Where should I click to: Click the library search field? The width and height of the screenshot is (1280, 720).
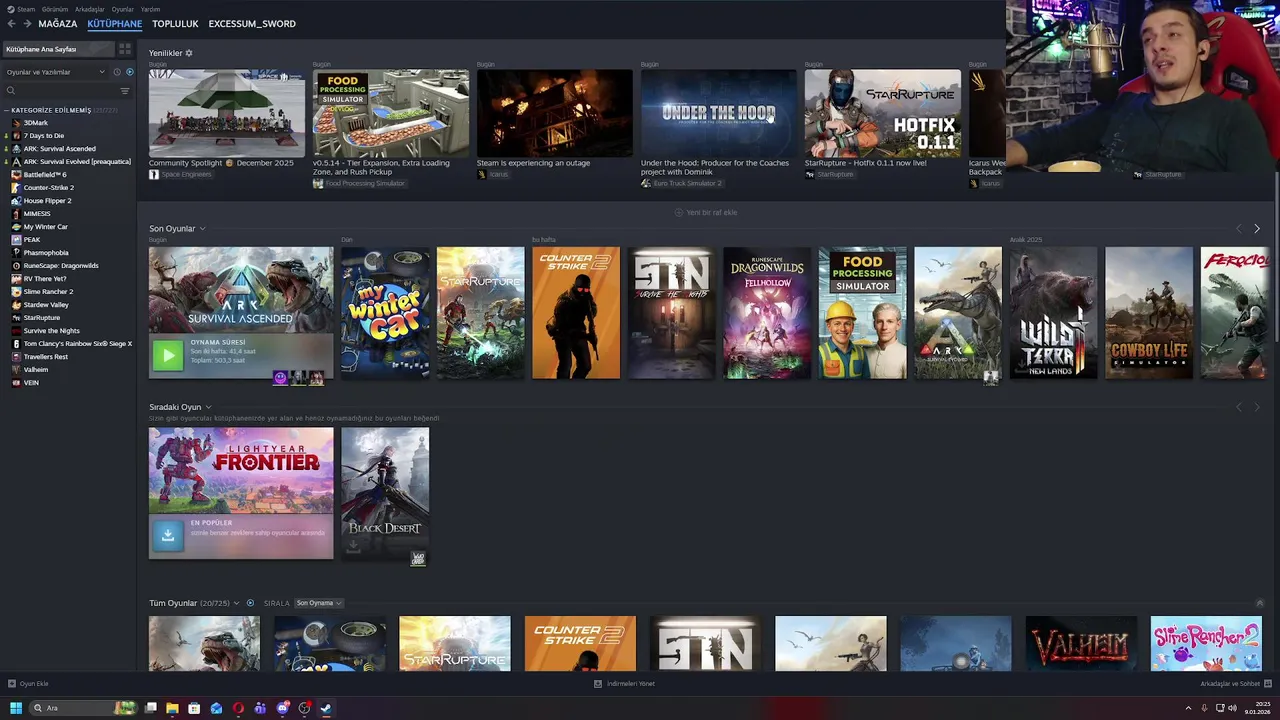[60, 91]
